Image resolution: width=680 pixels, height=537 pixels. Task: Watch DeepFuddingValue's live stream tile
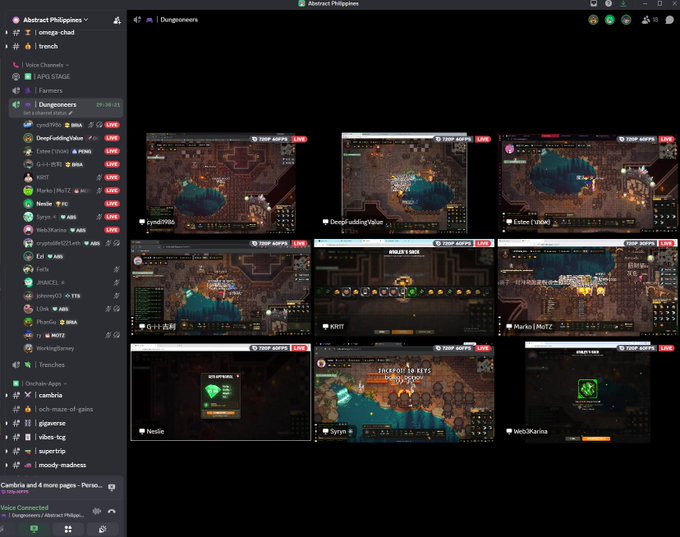click(x=404, y=183)
